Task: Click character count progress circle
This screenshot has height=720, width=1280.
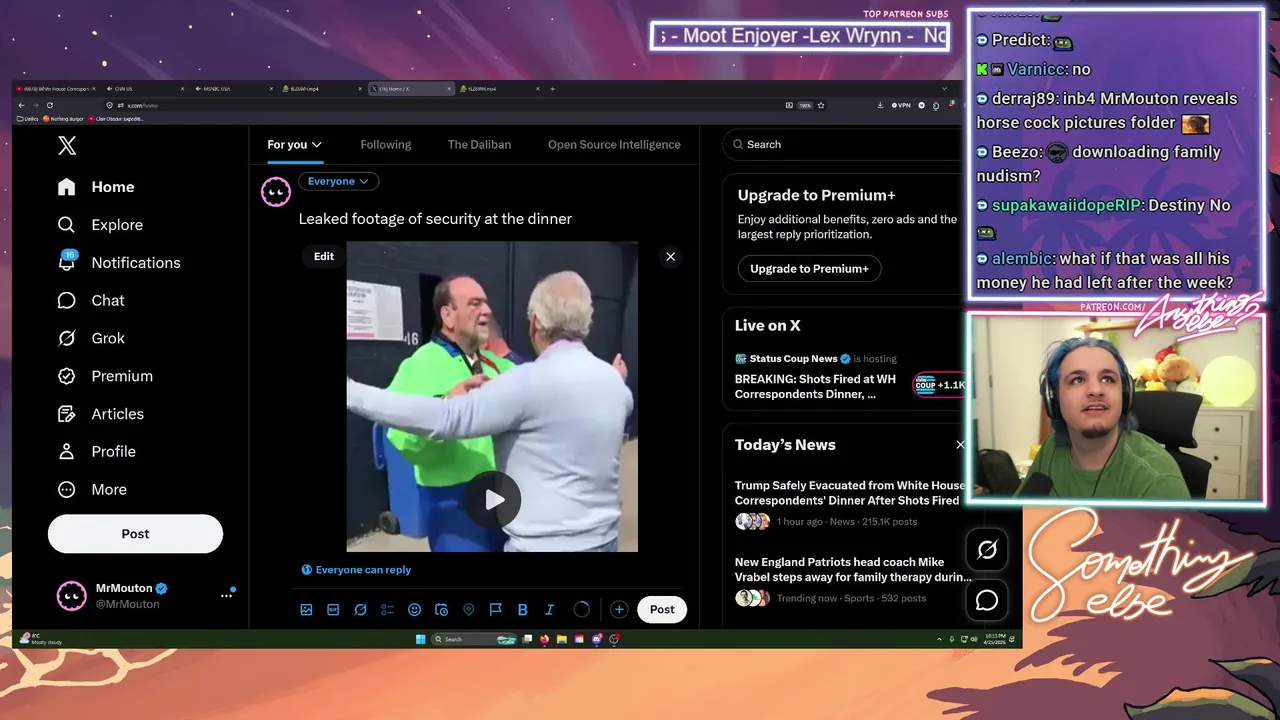Action: [582, 610]
